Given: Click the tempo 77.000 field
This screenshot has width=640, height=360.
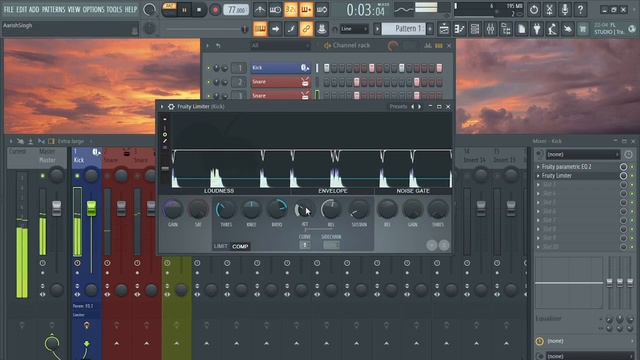Looking at the screenshot, I should click(x=236, y=10).
